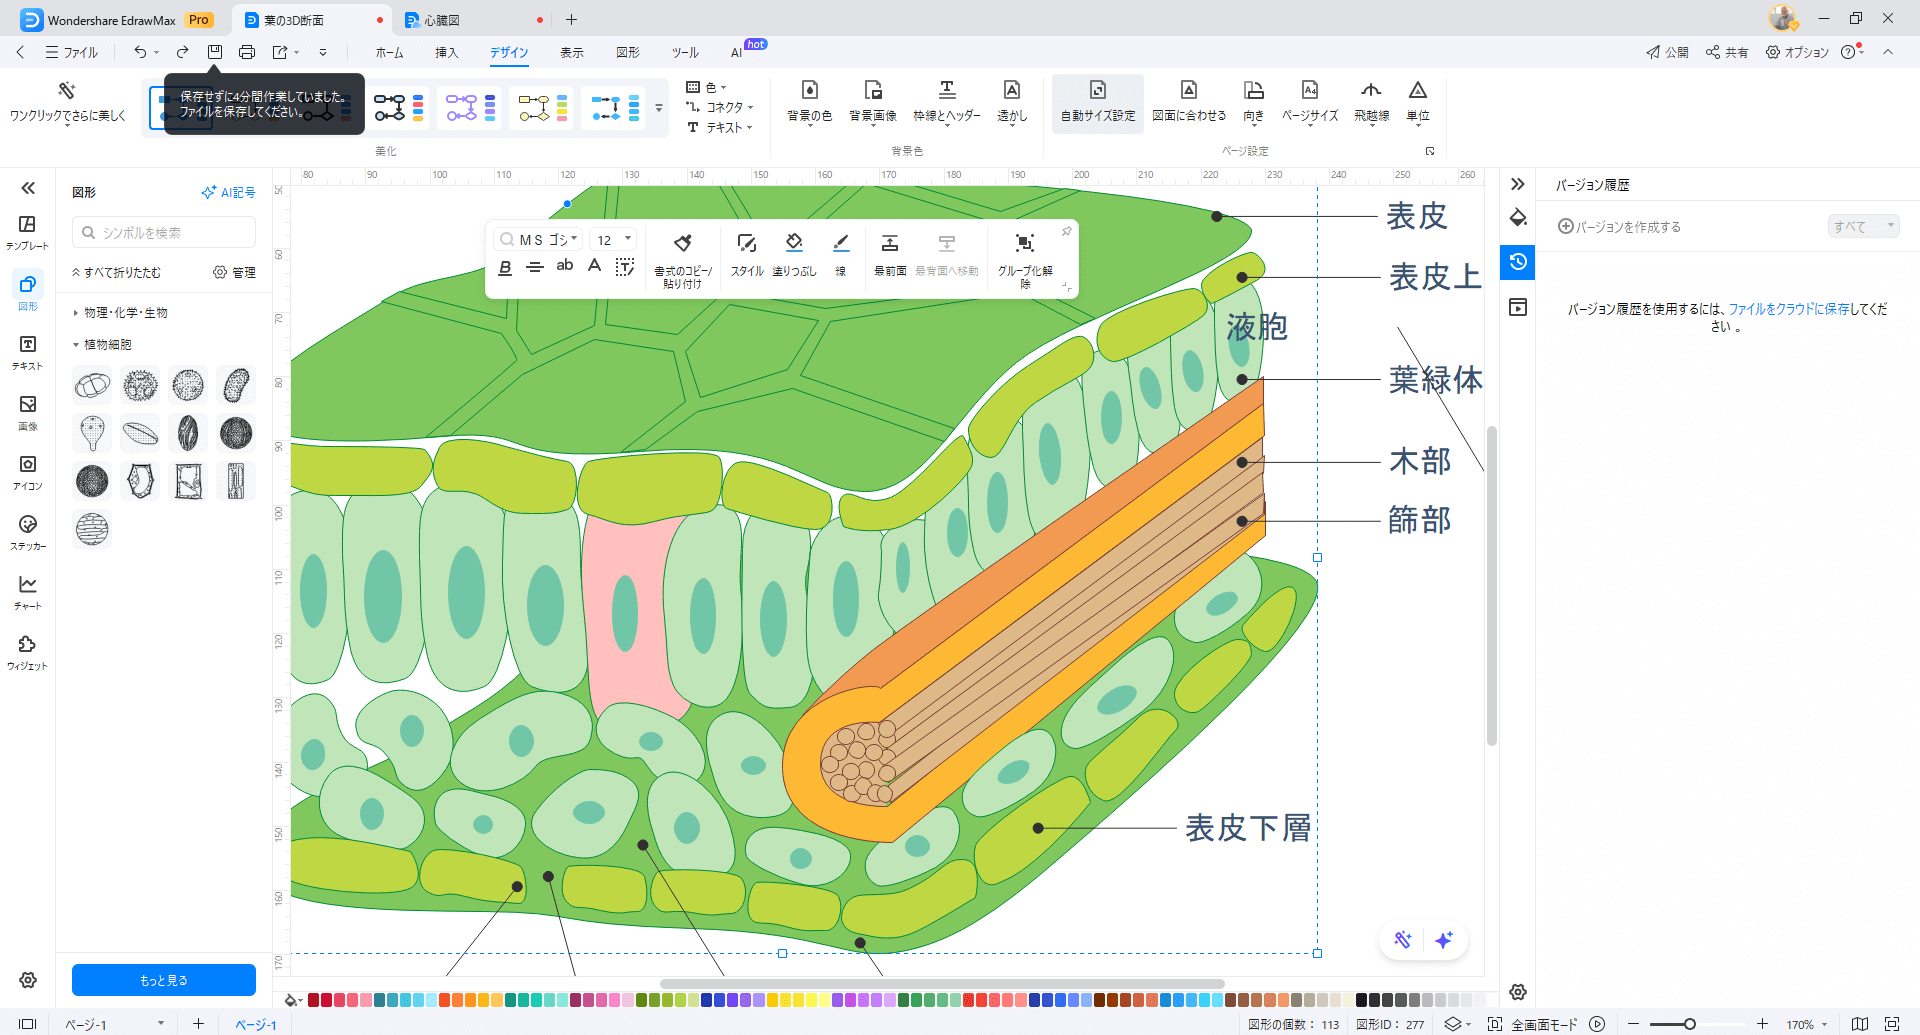The image size is (1920, 1035).
Task: Toggle strikethrough (ab) in the floating toolbar
Action: coord(564,265)
